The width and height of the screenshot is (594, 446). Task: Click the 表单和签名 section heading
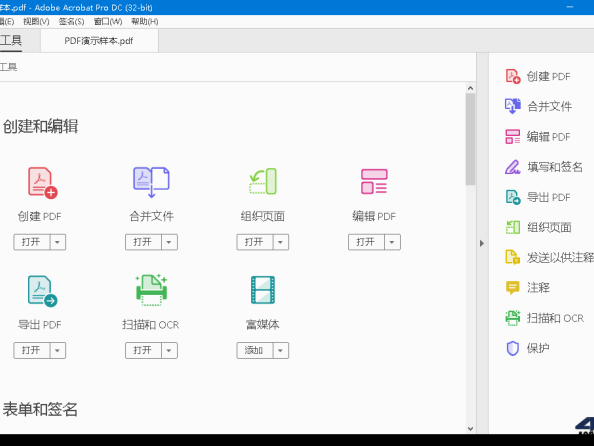coord(40,410)
